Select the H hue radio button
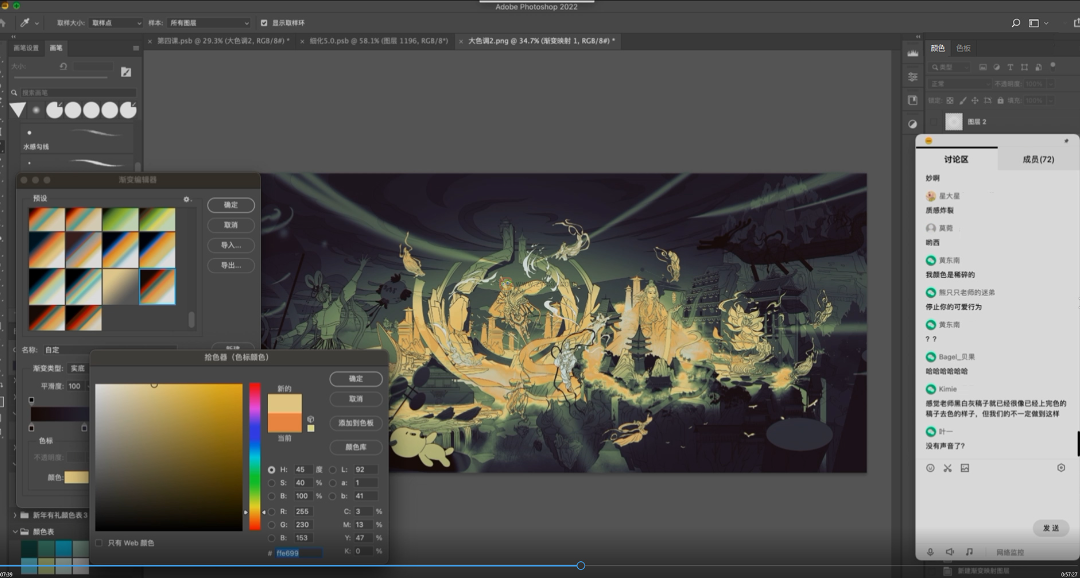The height and width of the screenshot is (578, 1080). (x=271, y=469)
